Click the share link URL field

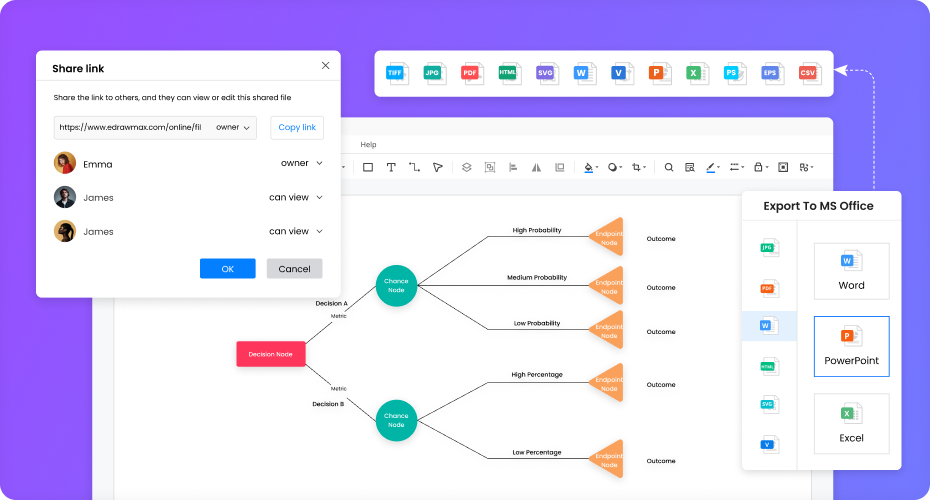(130, 128)
